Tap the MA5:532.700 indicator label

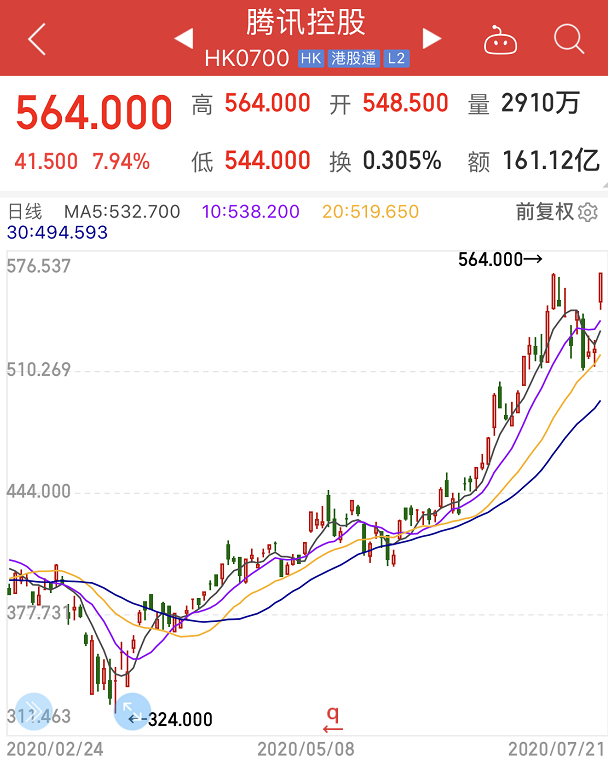122,212
